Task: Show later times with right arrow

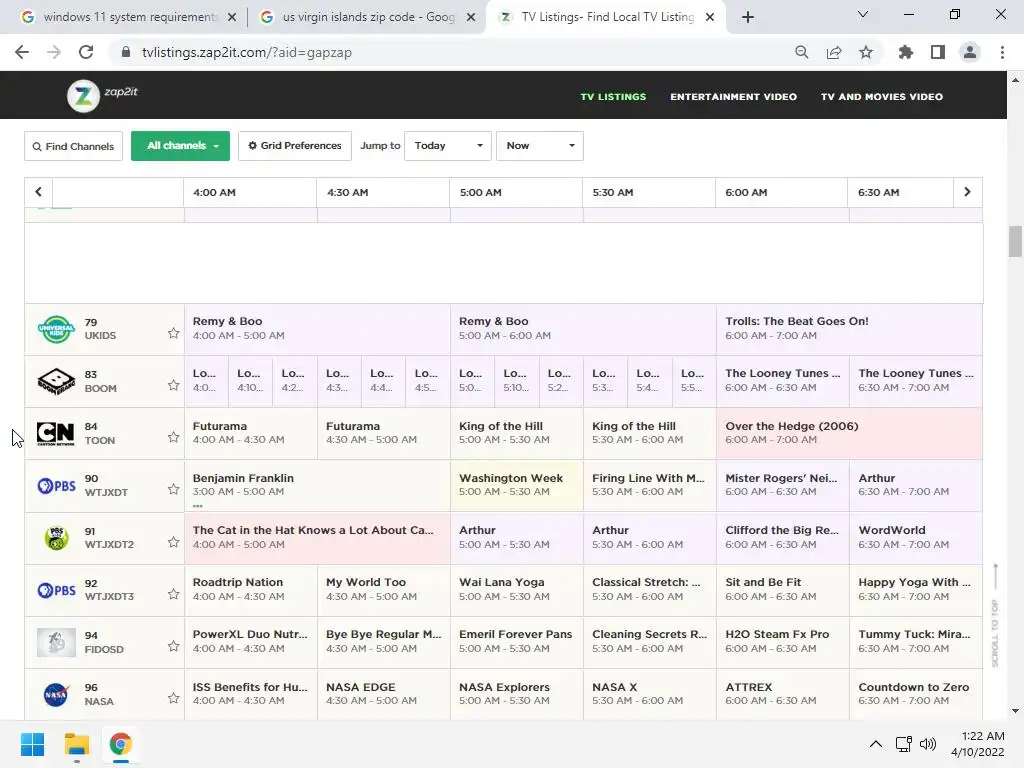Action: point(967,192)
